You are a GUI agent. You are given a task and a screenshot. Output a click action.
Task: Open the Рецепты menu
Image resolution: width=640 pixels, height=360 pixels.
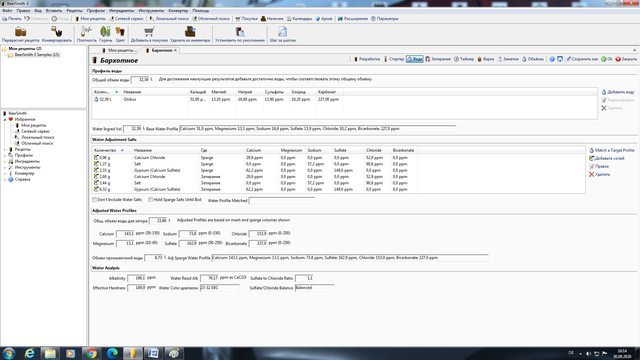pos(74,11)
